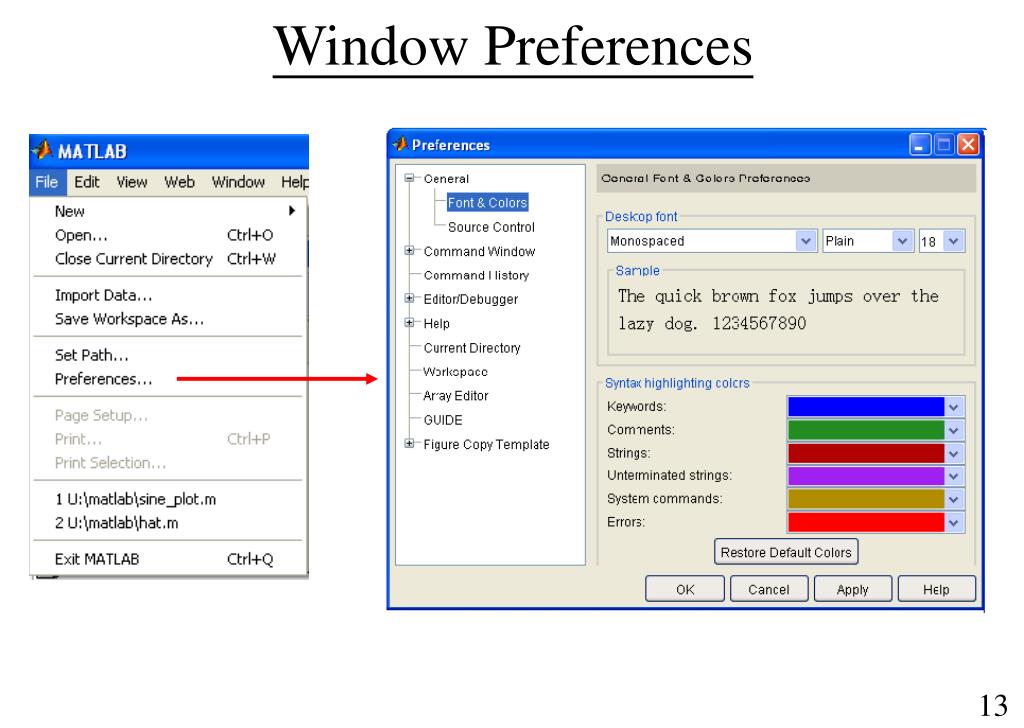The height and width of the screenshot is (728, 1024).
Task: Open the File menu
Action: tap(47, 182)
